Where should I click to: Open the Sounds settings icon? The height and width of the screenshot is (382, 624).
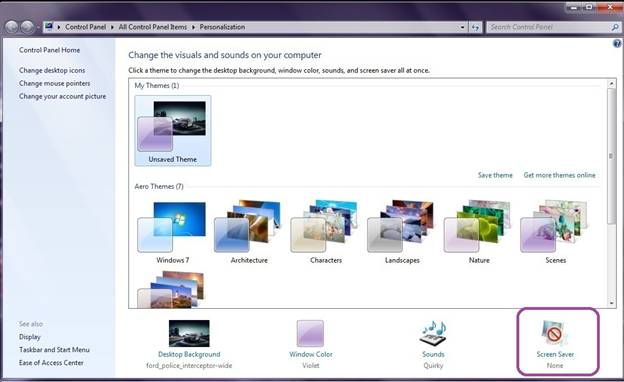point(433,333)
